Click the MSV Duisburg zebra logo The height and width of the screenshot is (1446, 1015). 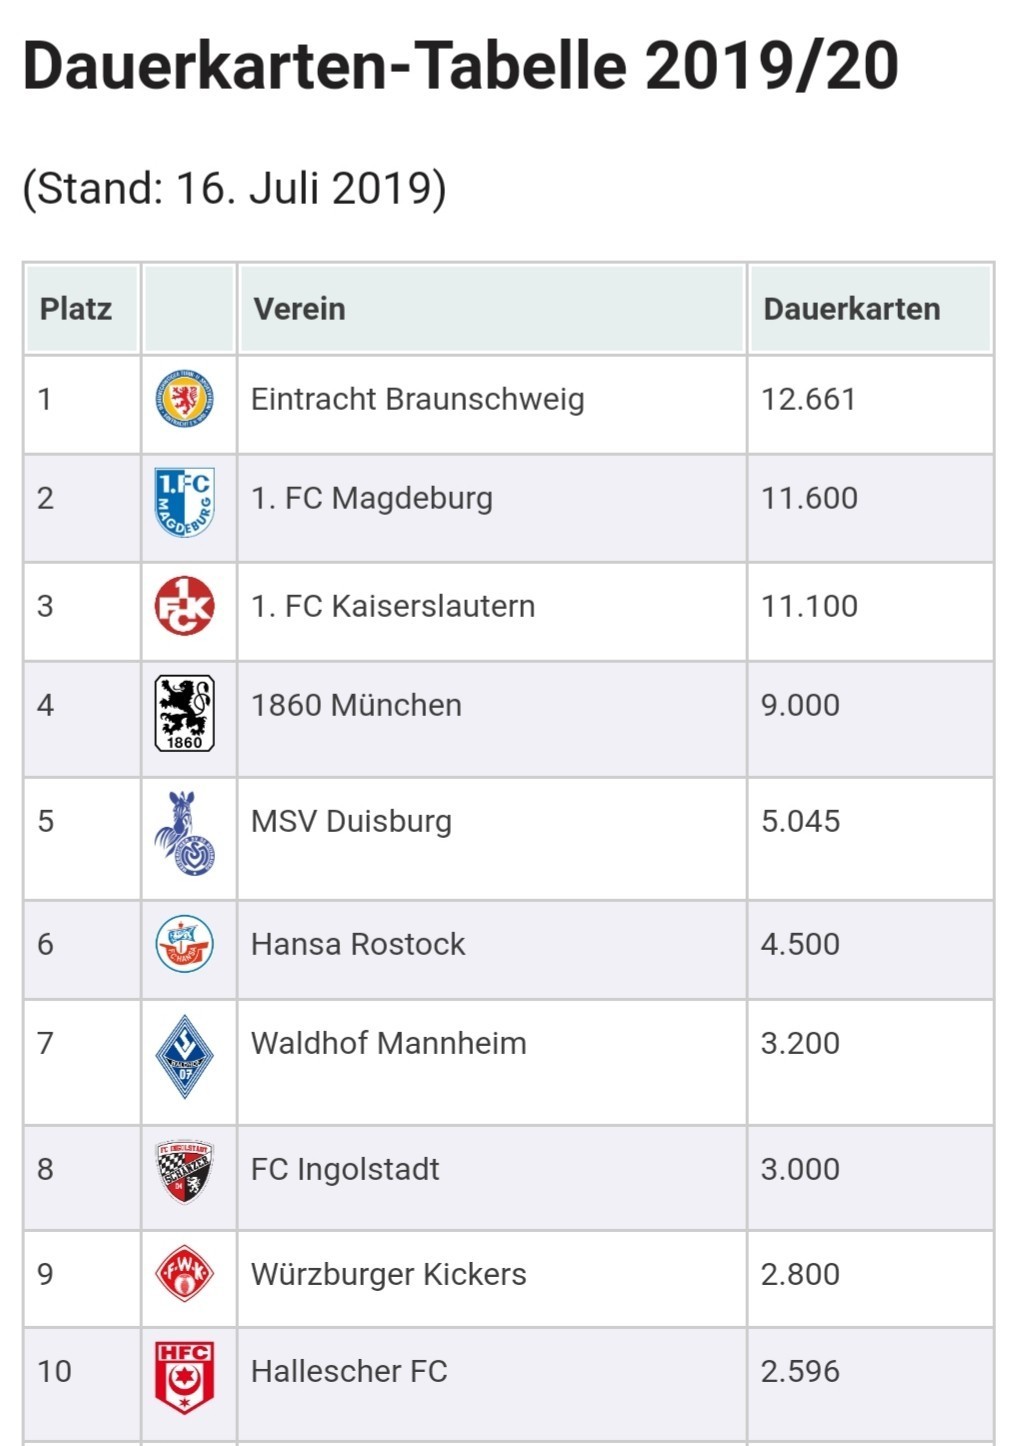point(185,834)
